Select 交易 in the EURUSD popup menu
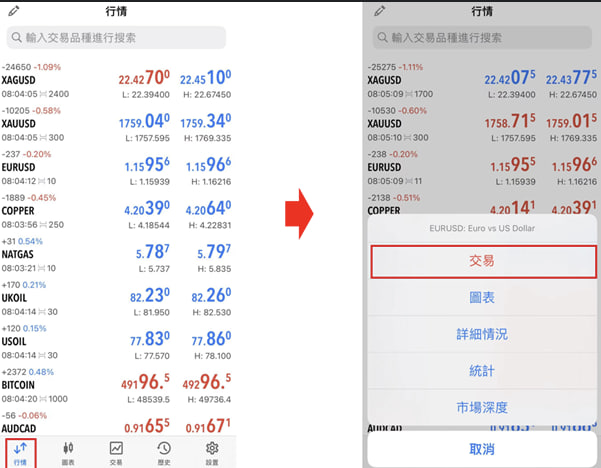 pyautogui.click(x=482, y=260)
